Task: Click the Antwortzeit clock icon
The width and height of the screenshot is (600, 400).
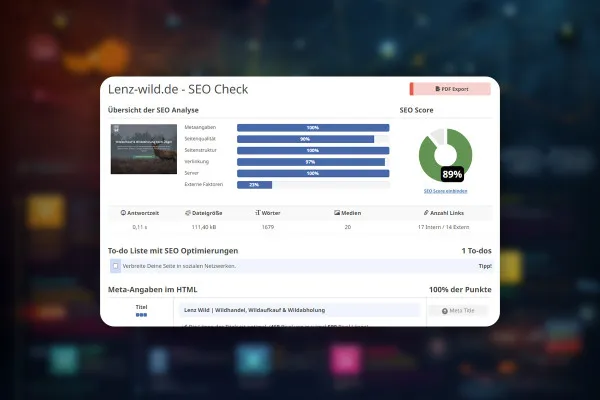Action: coord(123,213)
